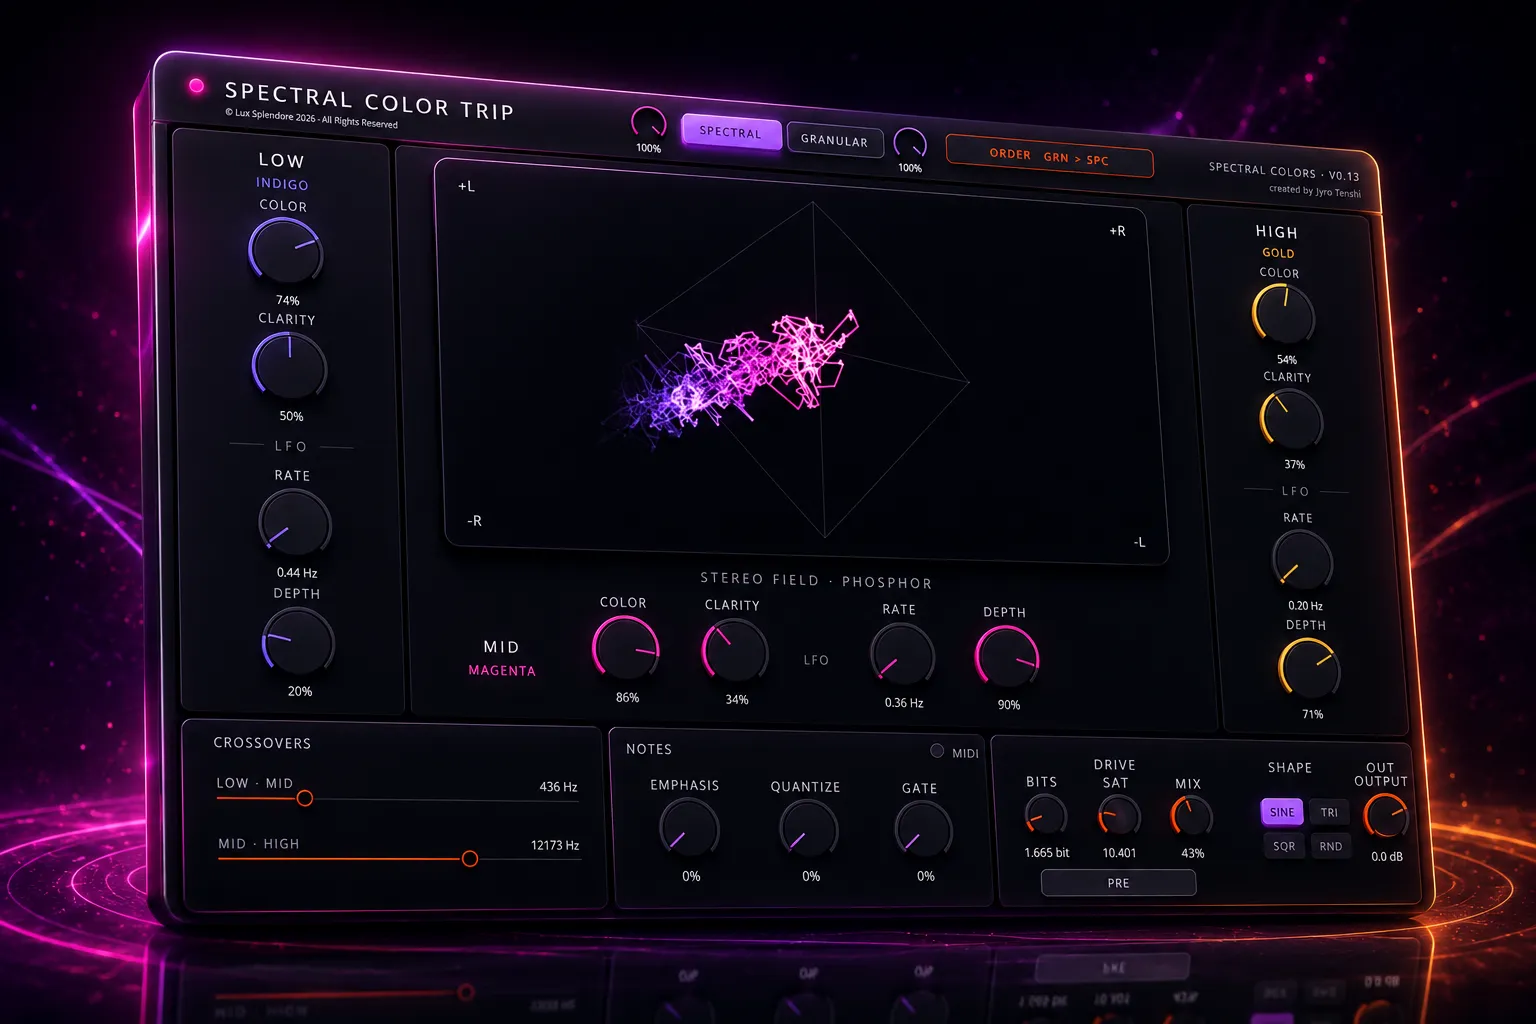Click the 0% value under GATE
Image resolution: width=1536 pixels, height=1024 pixels.
[x=926, y=876]
